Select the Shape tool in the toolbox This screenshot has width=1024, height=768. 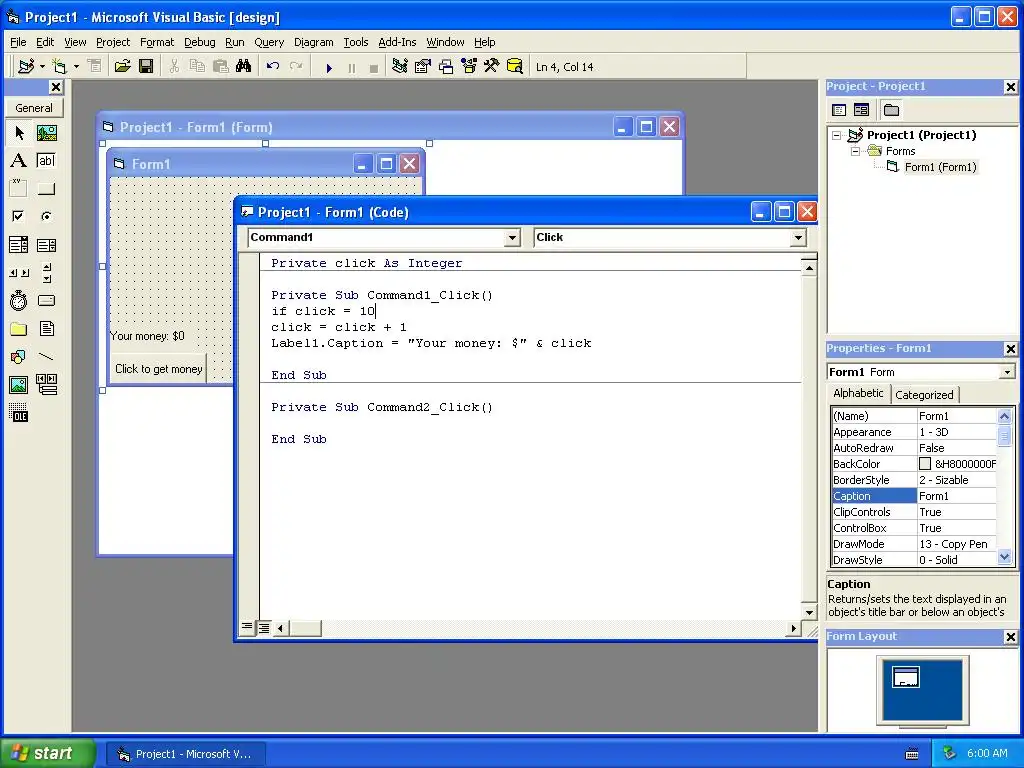coord(19,357)
